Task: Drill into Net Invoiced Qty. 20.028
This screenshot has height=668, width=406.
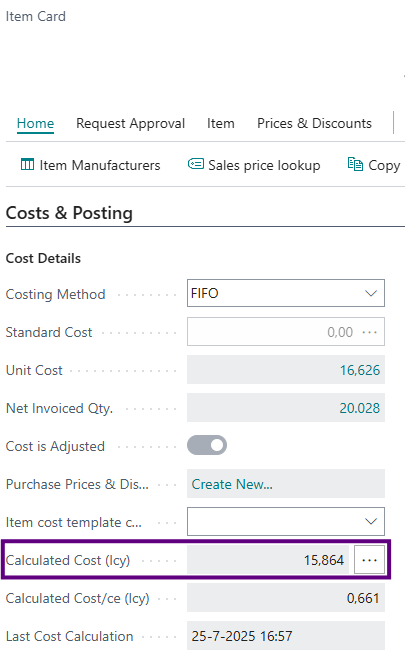Action: (x=360, y=408)
